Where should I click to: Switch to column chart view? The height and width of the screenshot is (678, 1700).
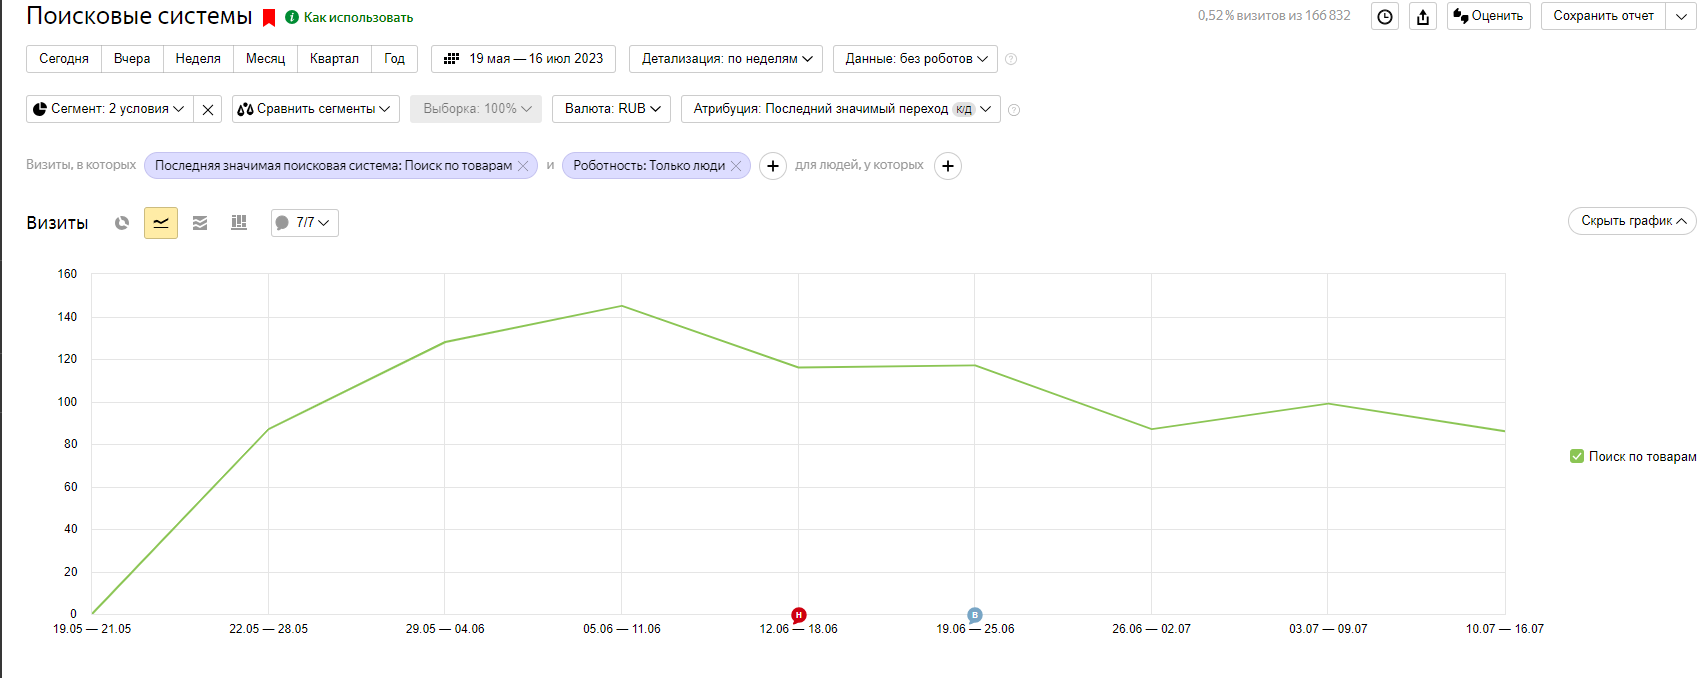click(239, 223)
